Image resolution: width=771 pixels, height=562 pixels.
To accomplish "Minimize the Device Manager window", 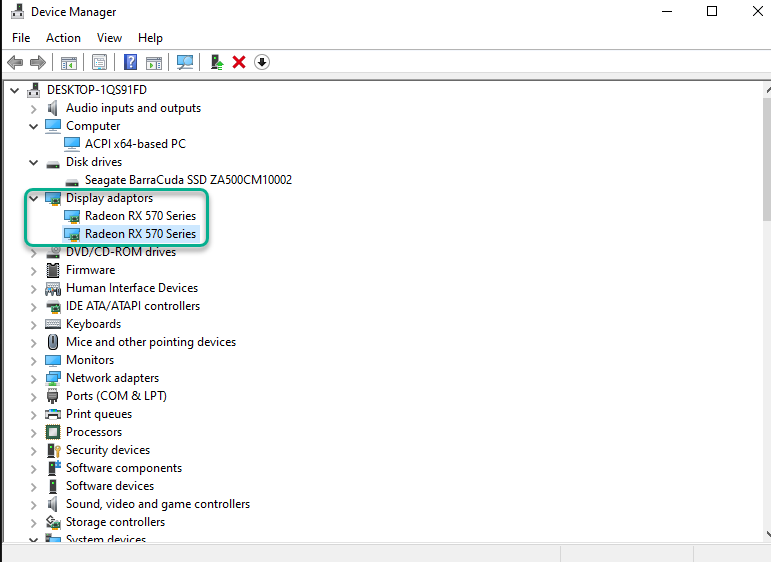I will [x=667, y=11].
